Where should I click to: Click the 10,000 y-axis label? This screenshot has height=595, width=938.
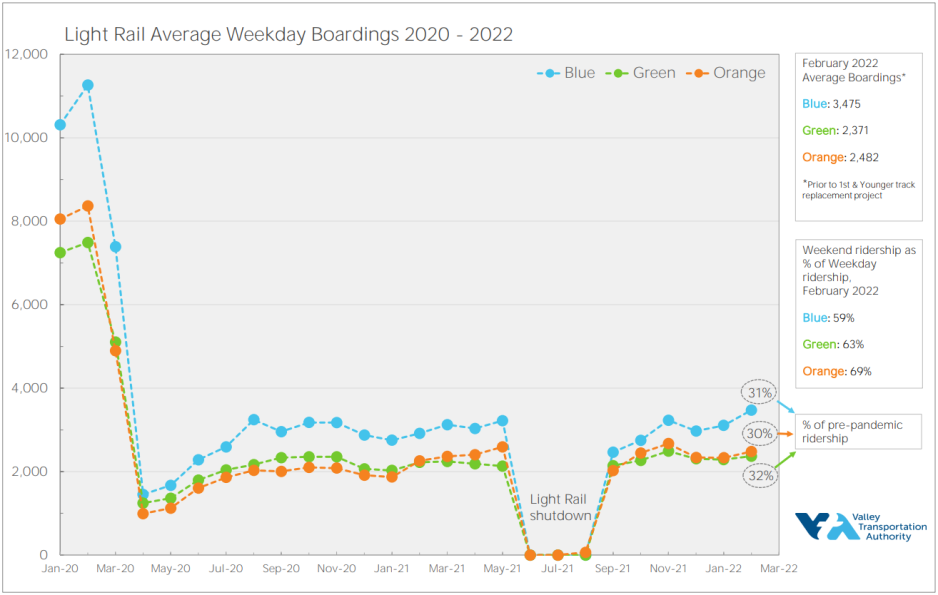[26, 138]
